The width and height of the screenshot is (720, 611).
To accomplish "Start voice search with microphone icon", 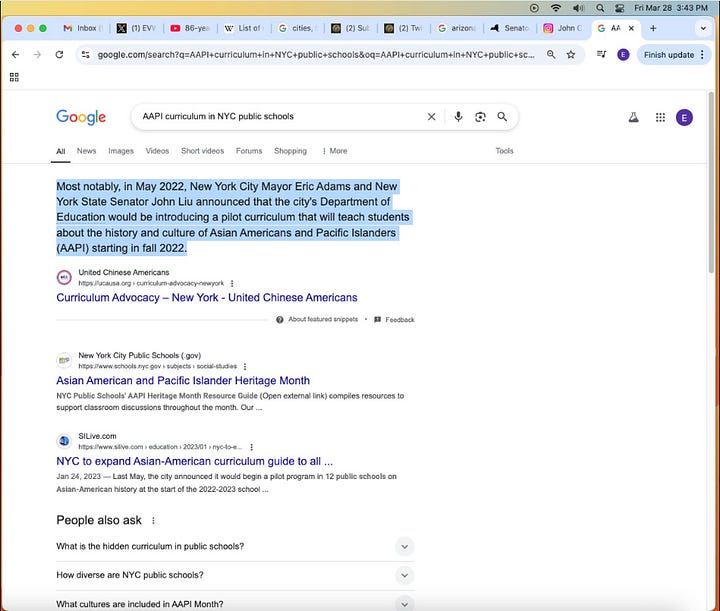I will (458, 117).
